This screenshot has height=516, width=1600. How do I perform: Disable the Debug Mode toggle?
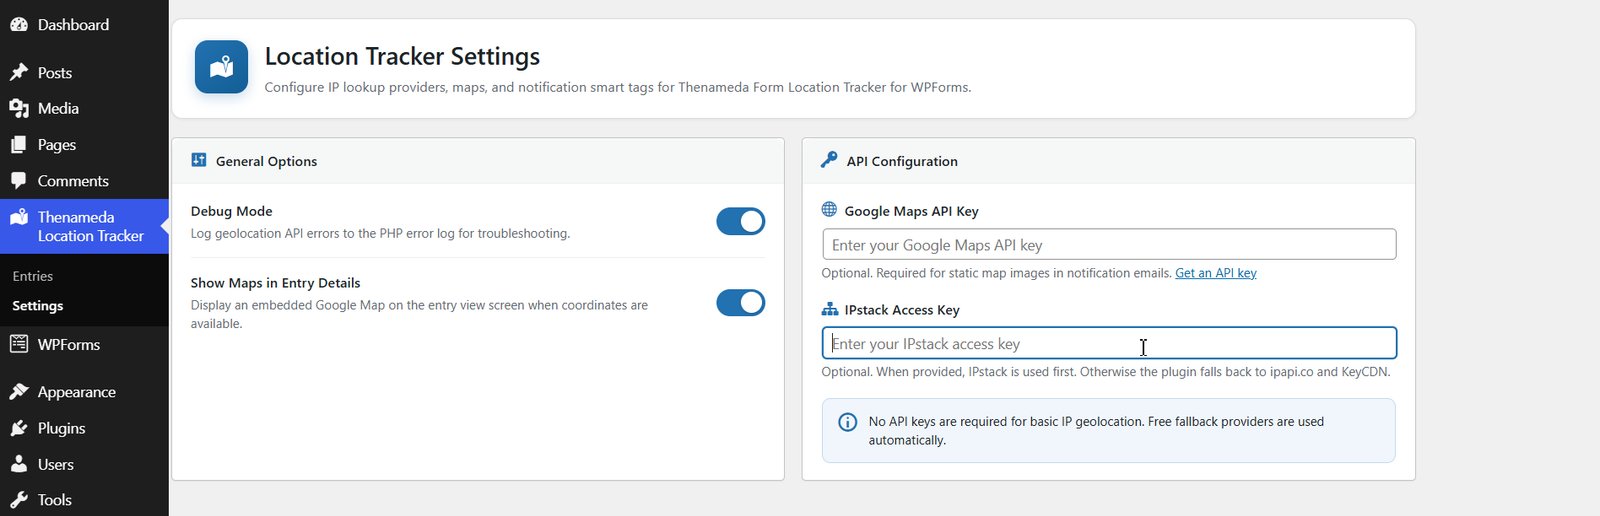point(741,221)
